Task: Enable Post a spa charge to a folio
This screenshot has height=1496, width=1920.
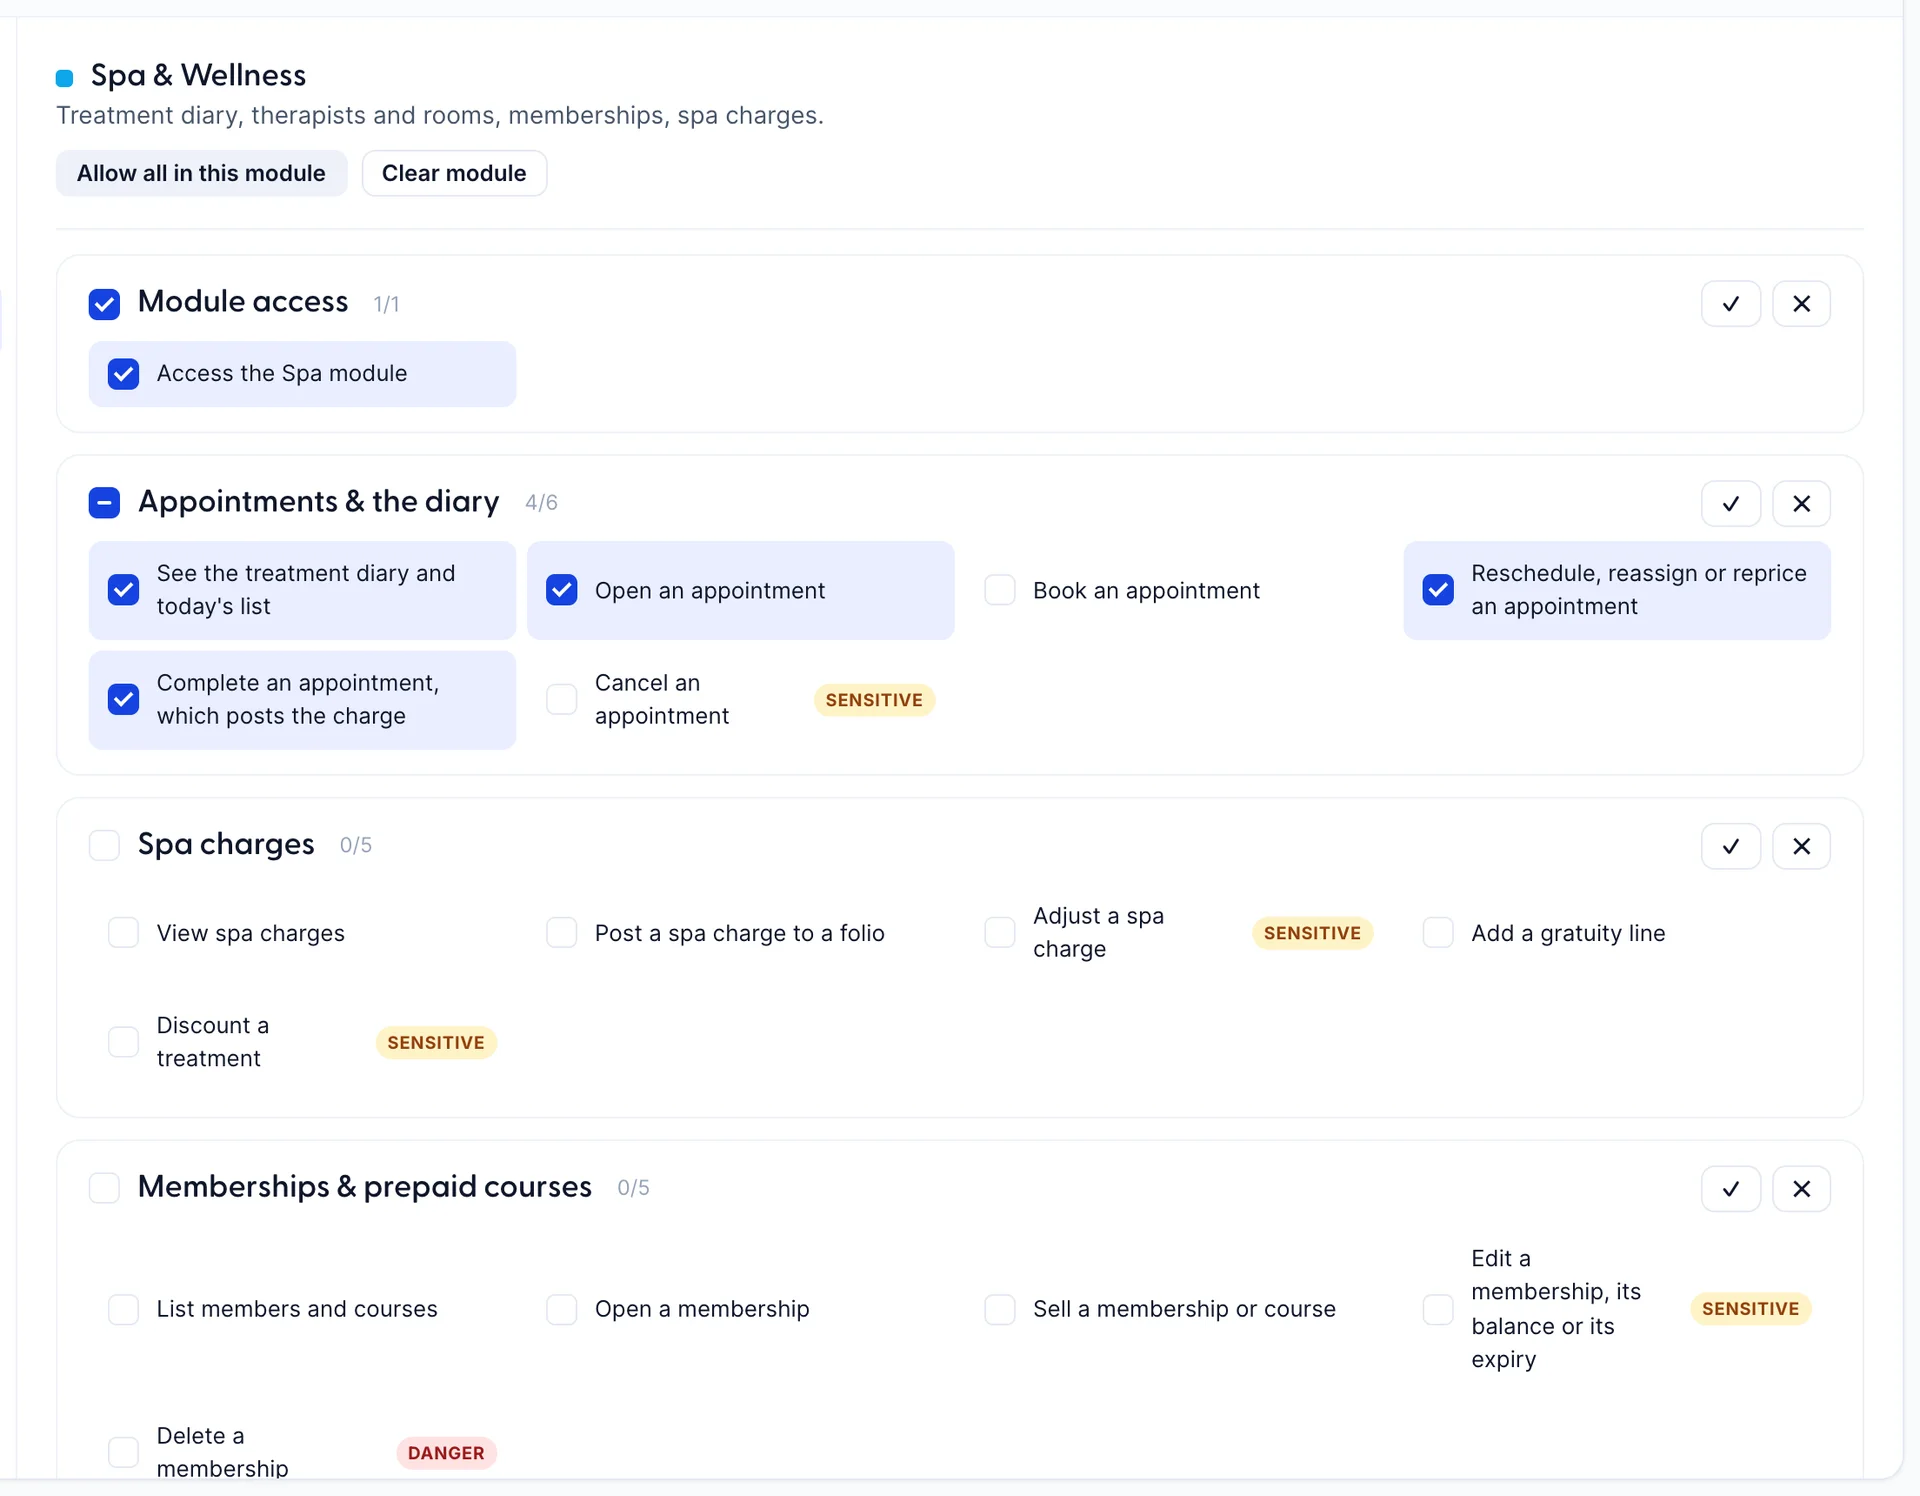Action: 562,932
